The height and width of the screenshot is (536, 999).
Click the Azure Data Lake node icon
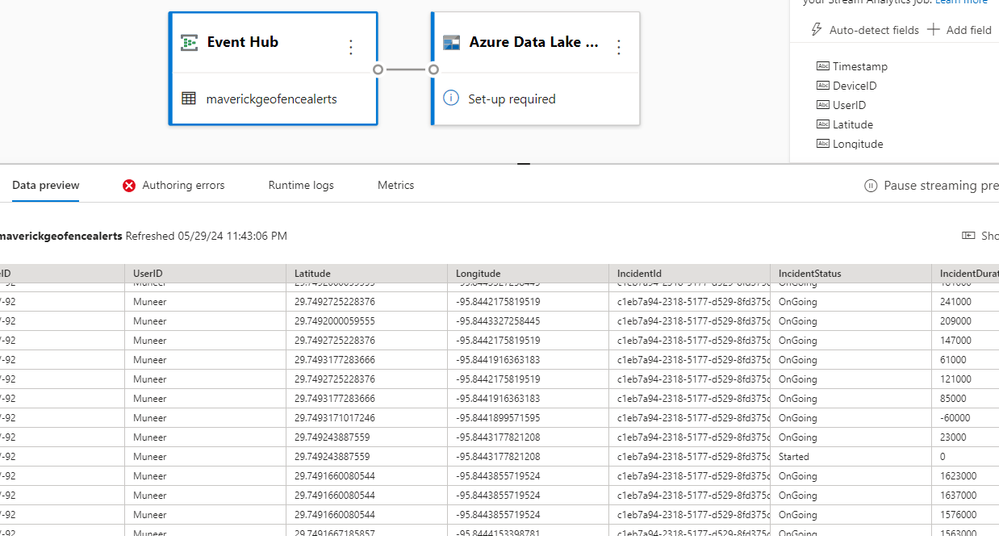[452, 43]
